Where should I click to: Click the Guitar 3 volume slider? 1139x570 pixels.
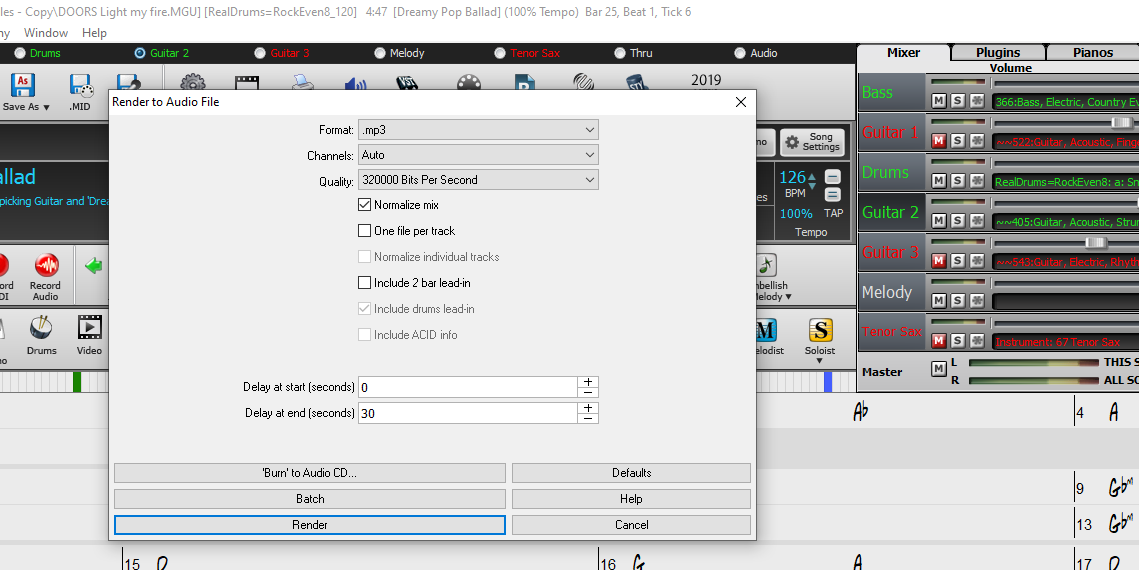click(1095, 243)
